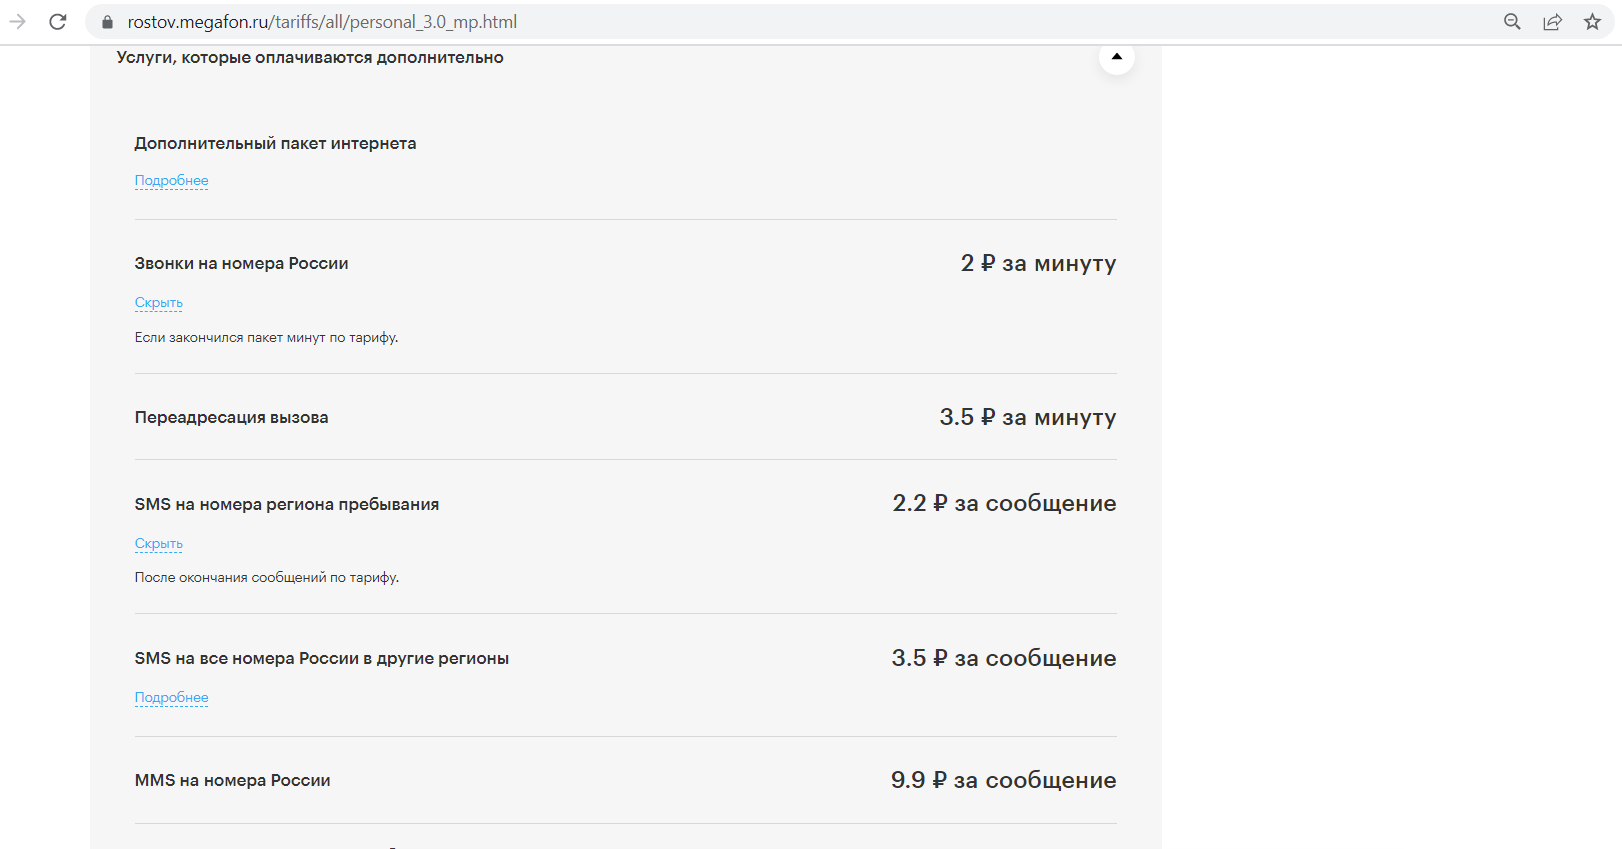
Task: Click the 2 ₽ за минуту price
Action: click(x=1038, y=263)
